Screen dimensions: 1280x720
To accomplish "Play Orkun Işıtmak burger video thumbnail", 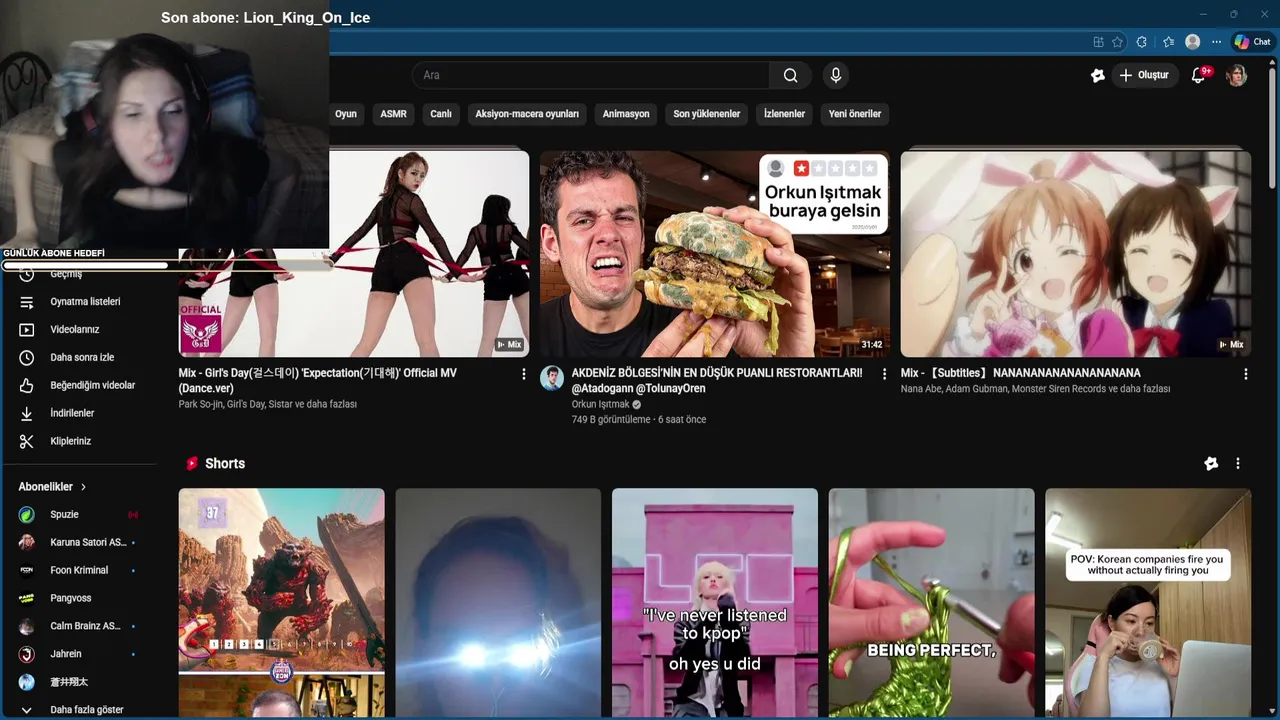I will 715,253.
